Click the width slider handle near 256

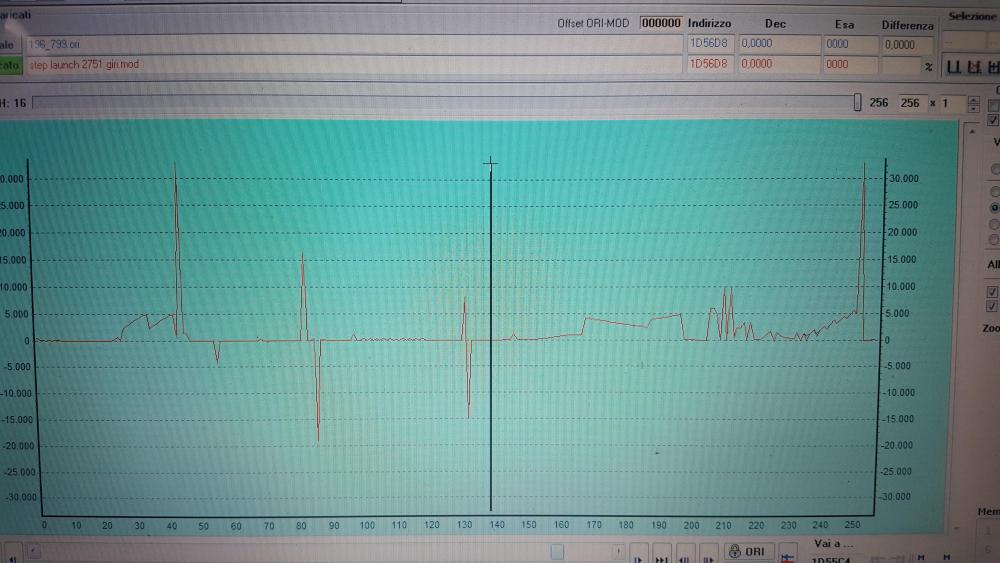(x=857, y=102)
